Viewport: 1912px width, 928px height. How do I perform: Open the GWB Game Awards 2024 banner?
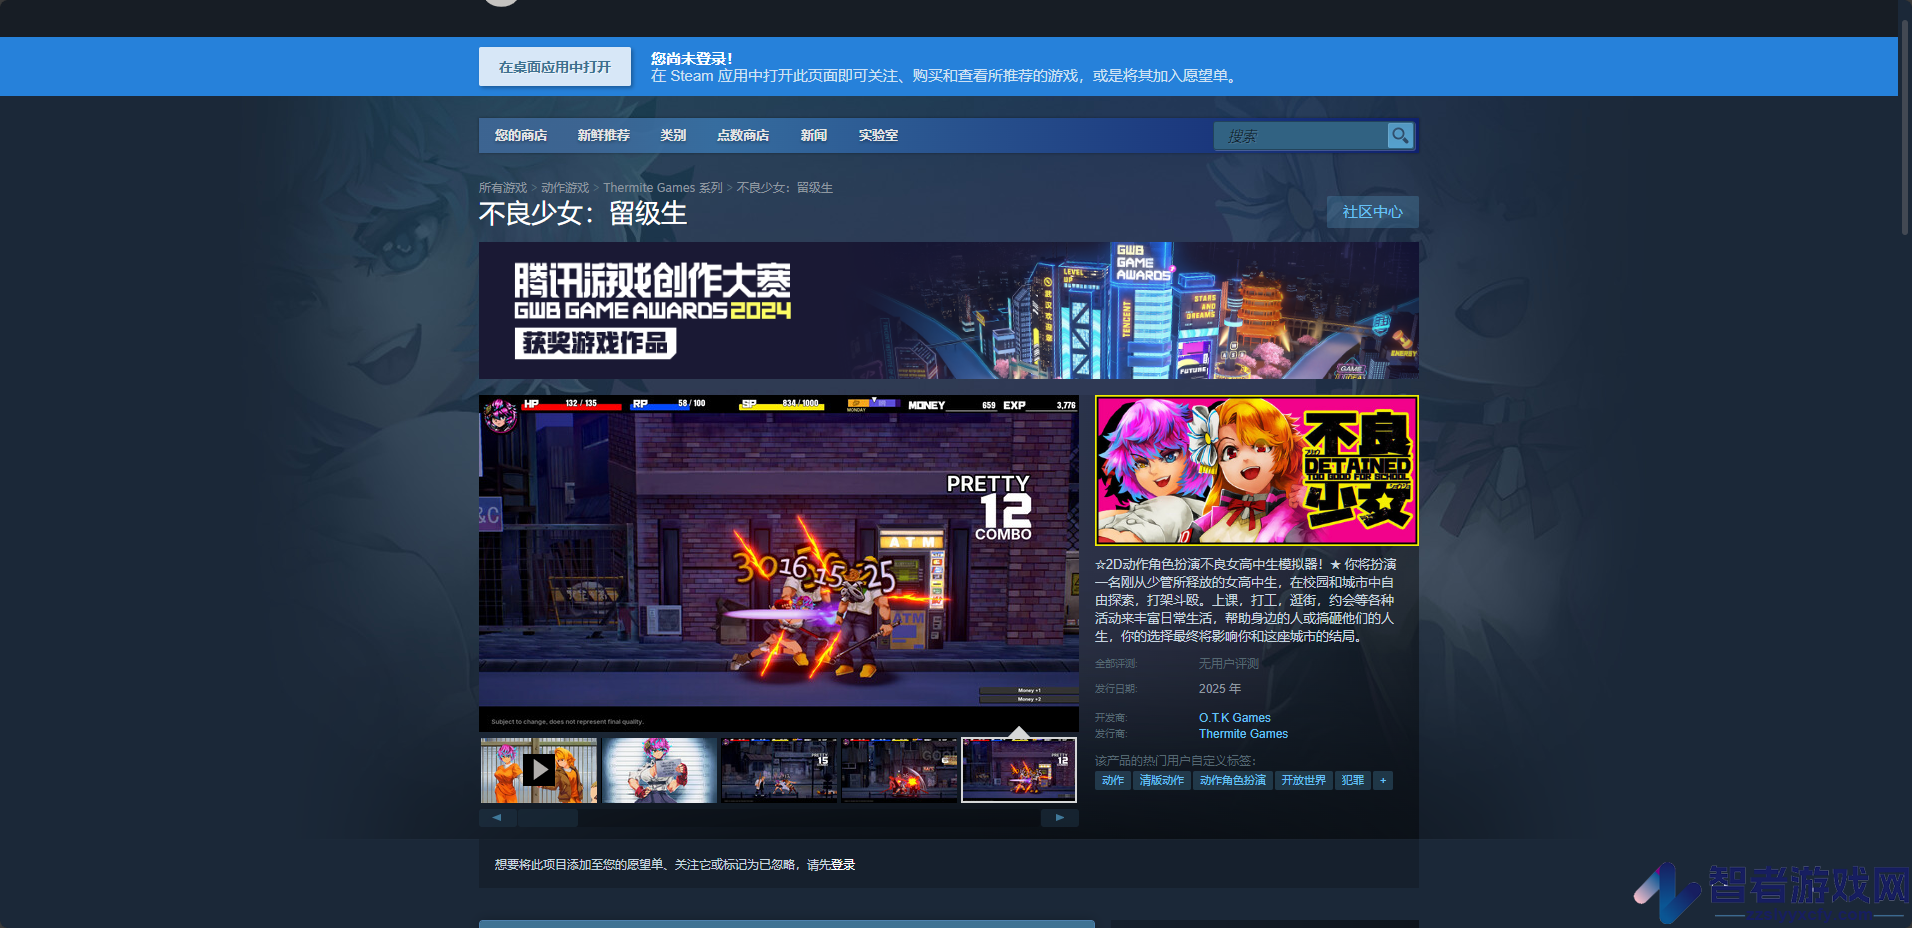pyautogui.click(x=949, y=310)
